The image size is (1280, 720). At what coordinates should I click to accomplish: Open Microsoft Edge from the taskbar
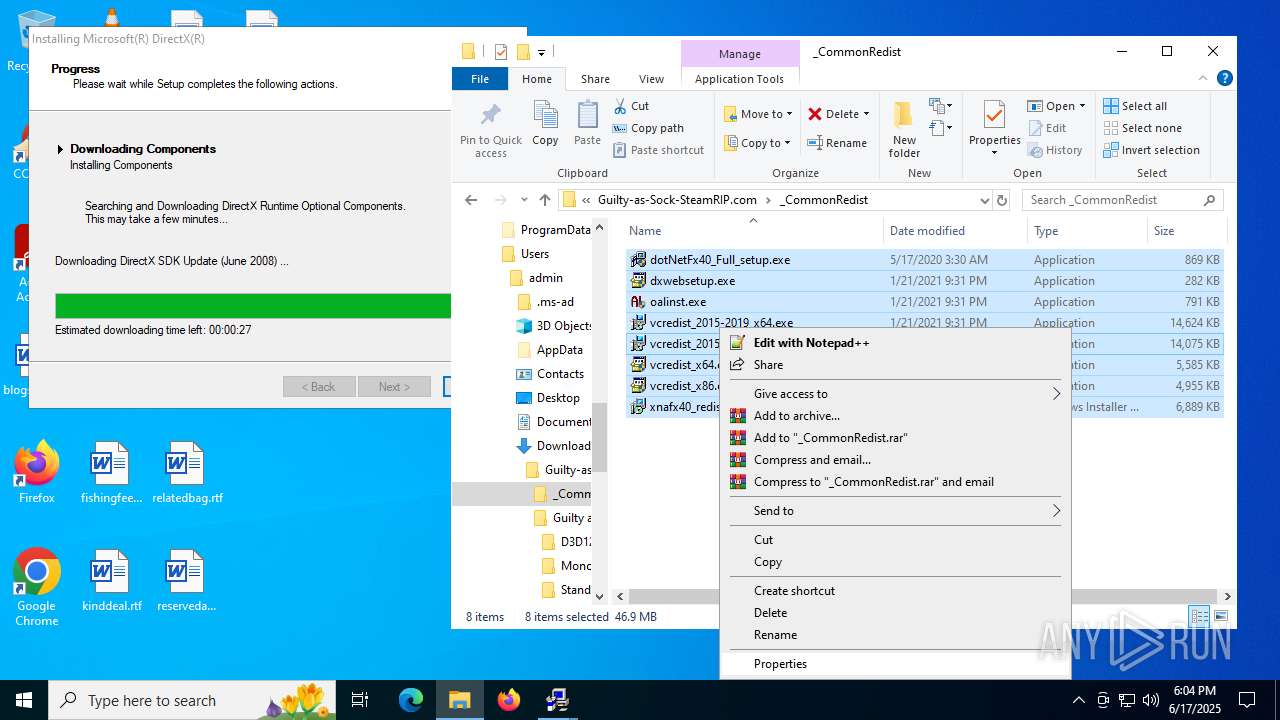[411, 700]
